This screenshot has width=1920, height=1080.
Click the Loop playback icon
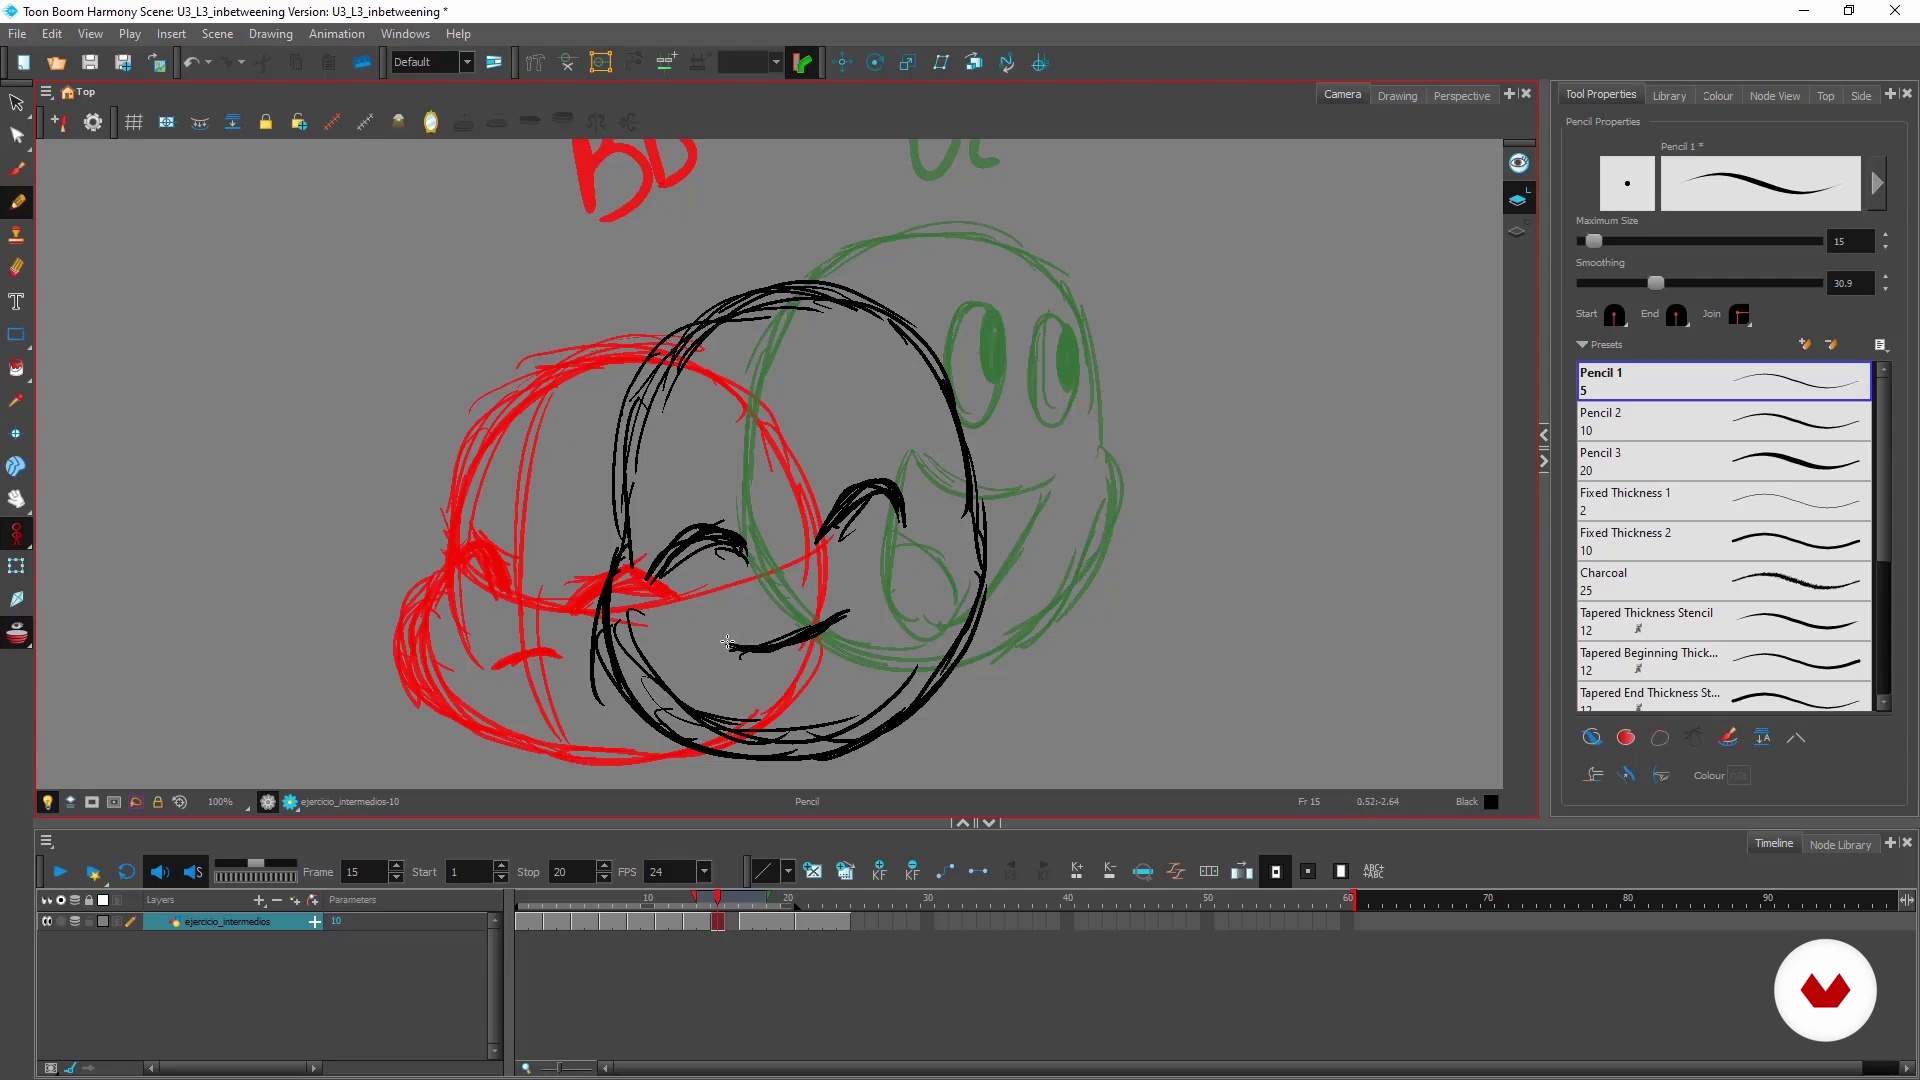[x=126, y=872]
